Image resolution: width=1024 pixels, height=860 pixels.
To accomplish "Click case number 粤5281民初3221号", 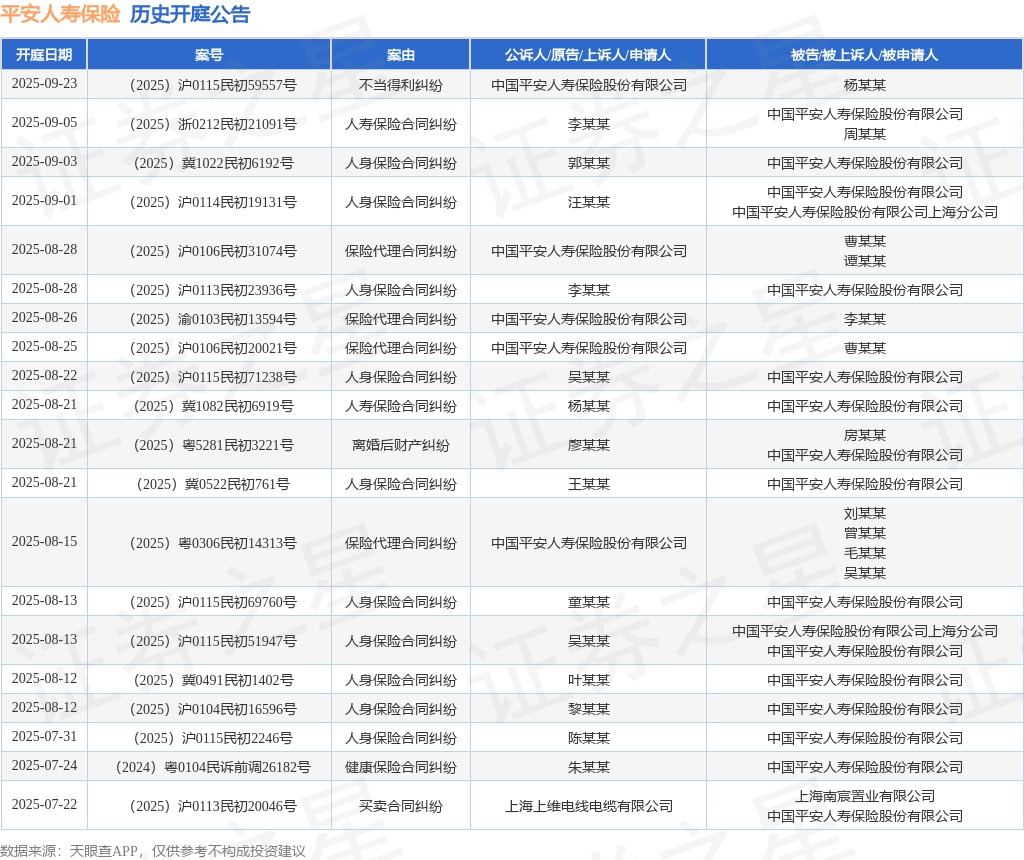I will click(x=213, y=445).
